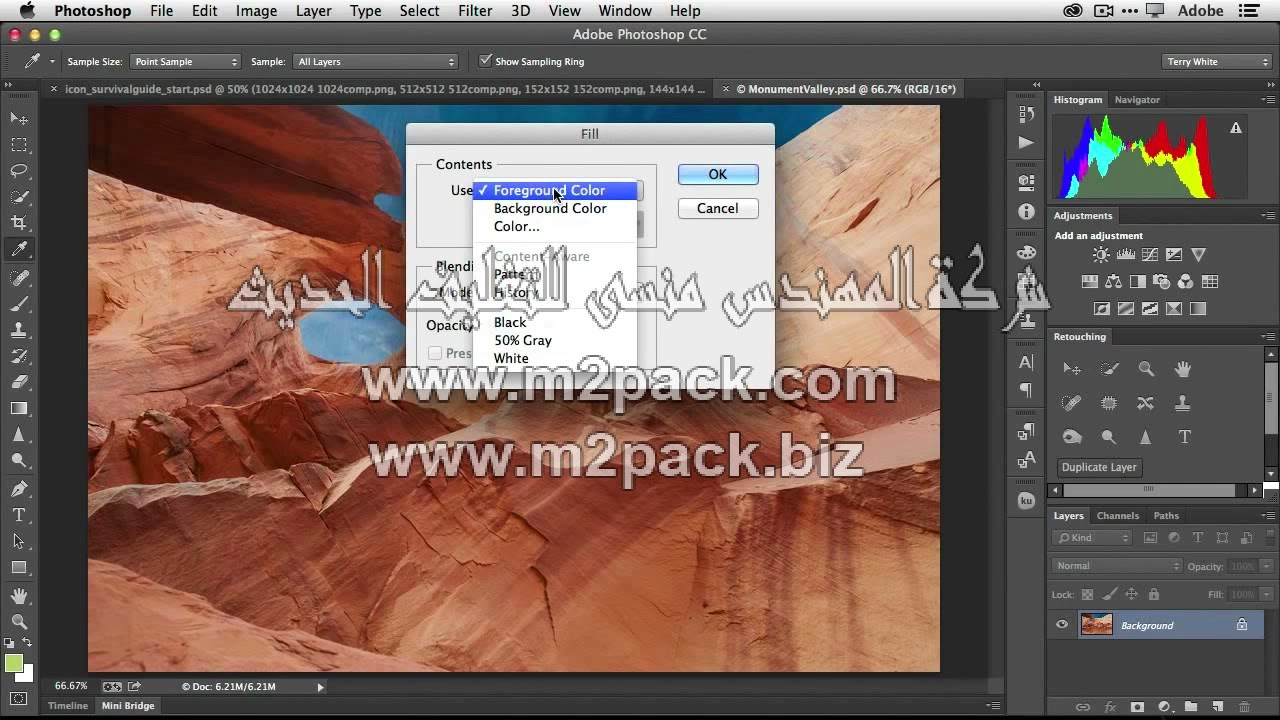The image size is (1280, 720).
Task: Click Cancel in Fill dialog
Action: [718, 208]
